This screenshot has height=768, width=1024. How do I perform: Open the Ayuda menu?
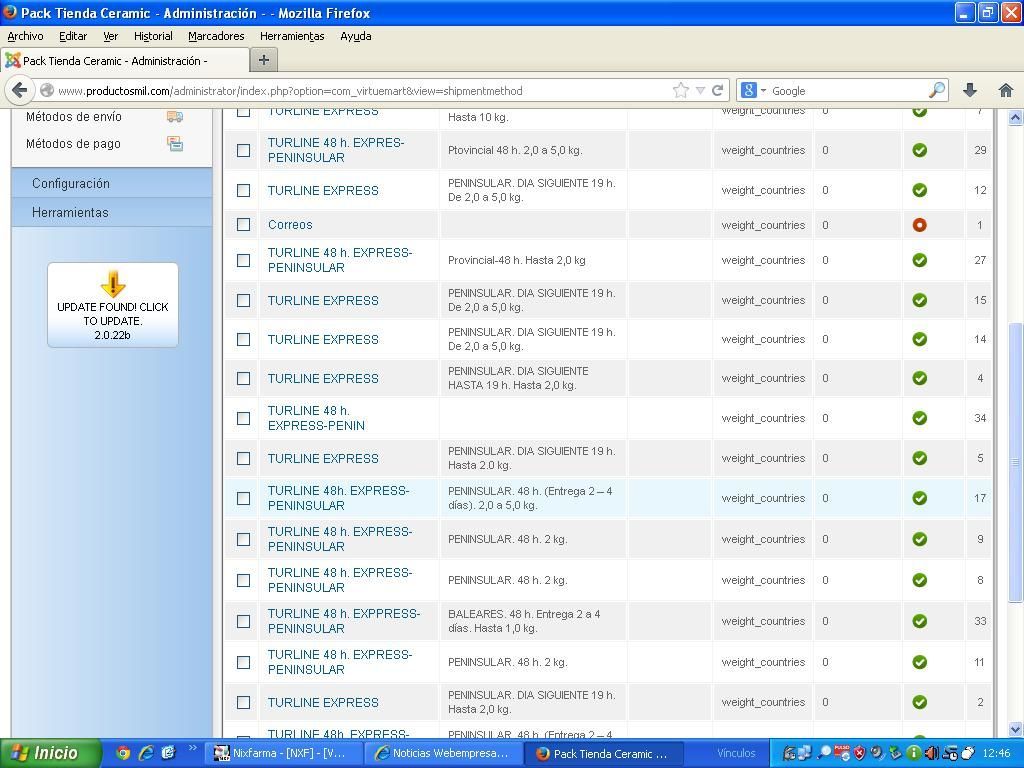point(356,36)
